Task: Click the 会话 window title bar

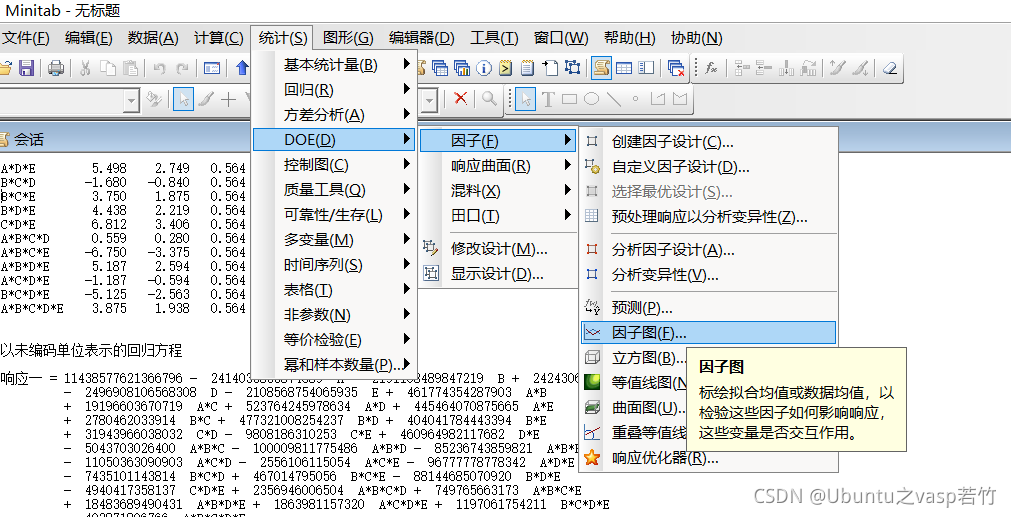Action: pos(126,139)
